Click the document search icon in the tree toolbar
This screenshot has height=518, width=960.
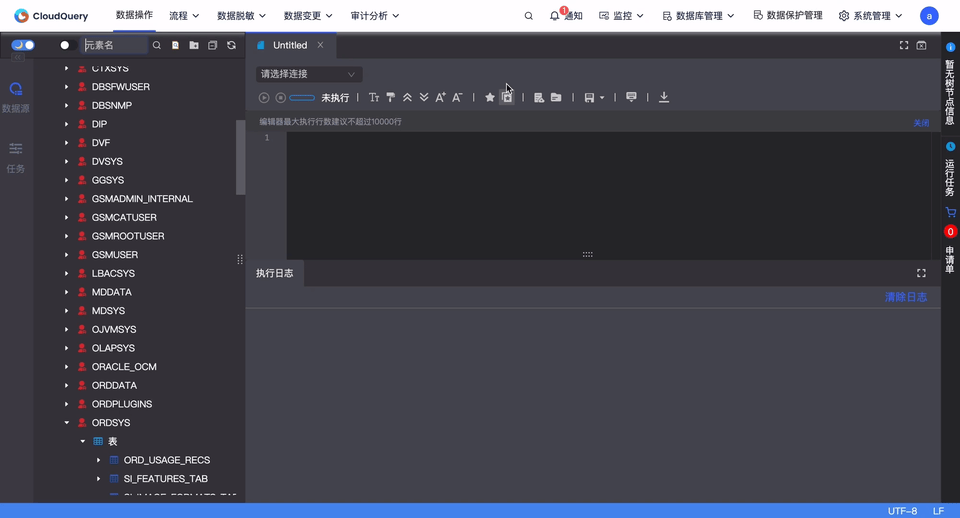click(175, 45)
